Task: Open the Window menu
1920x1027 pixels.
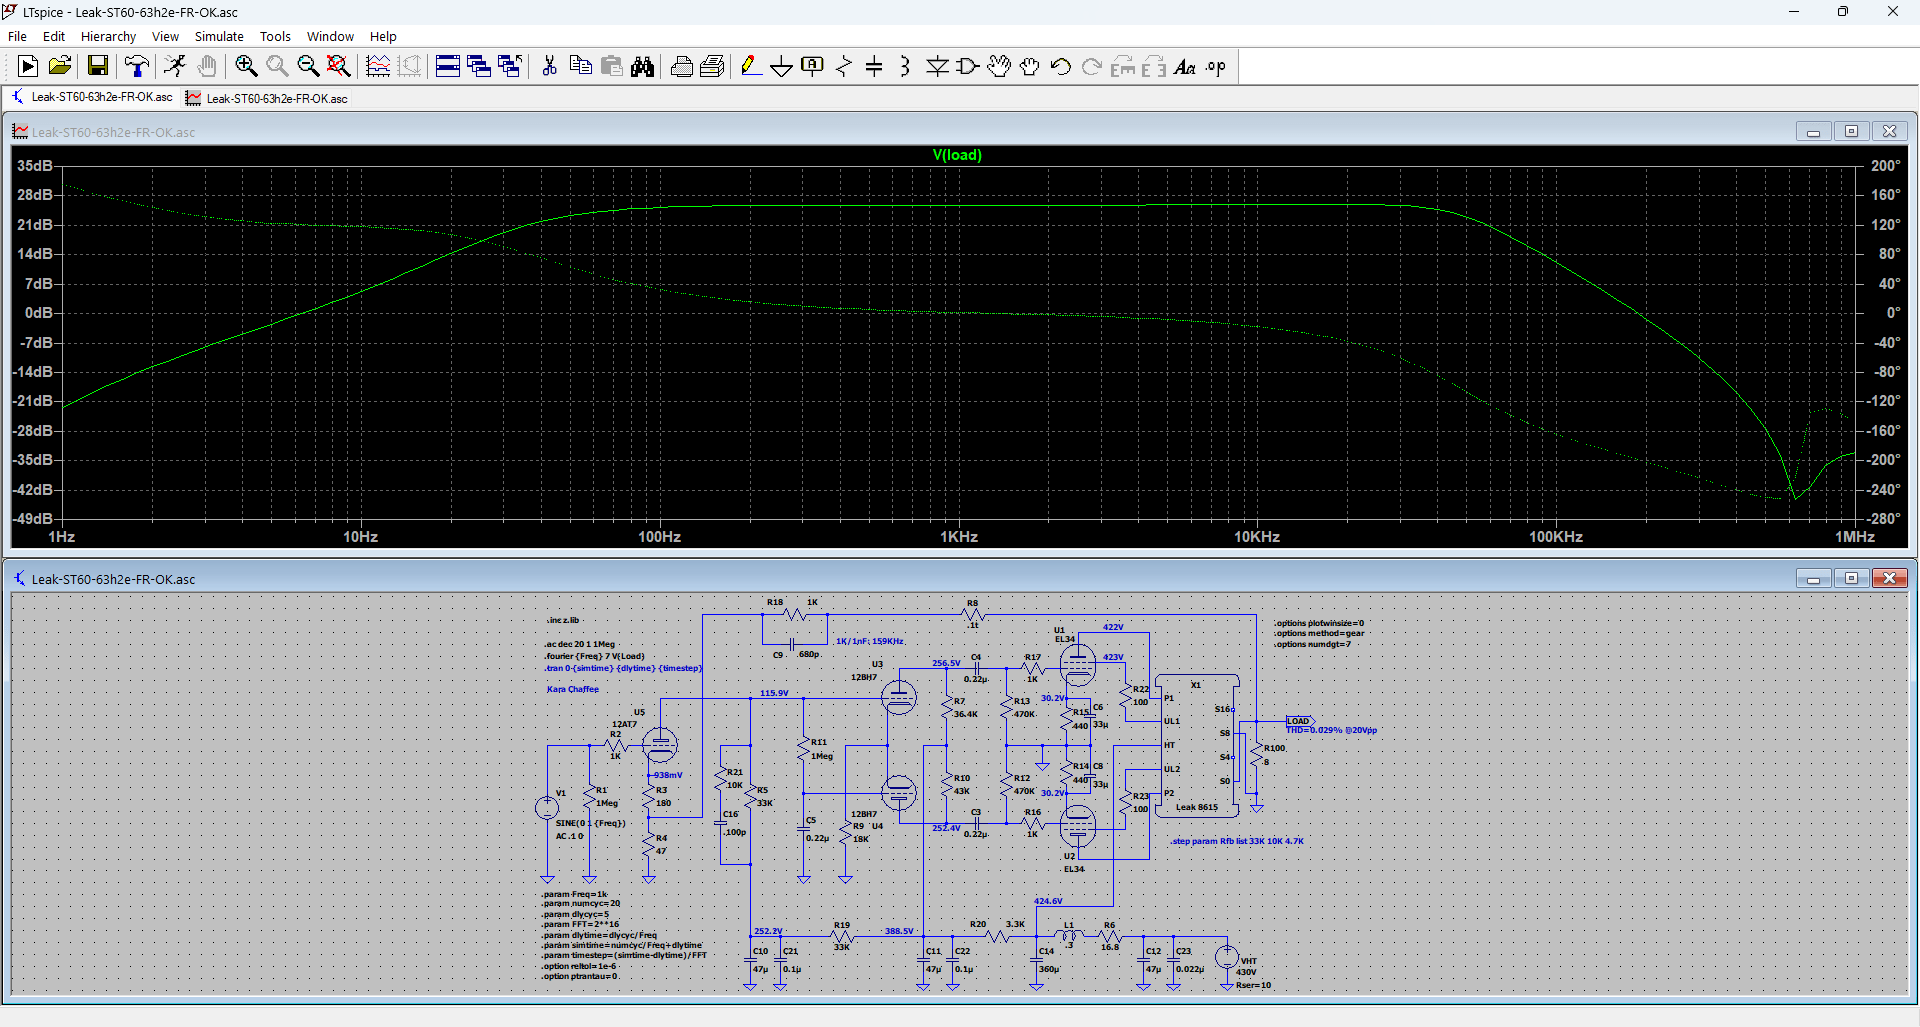Action: tap(330, 36)
